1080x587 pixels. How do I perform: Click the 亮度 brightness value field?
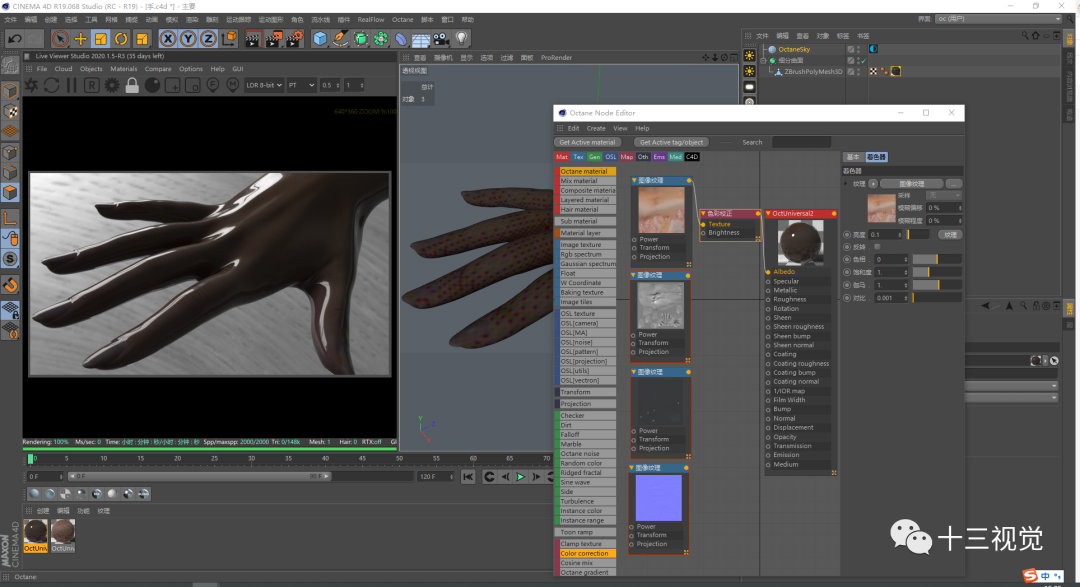pos(887,235)
